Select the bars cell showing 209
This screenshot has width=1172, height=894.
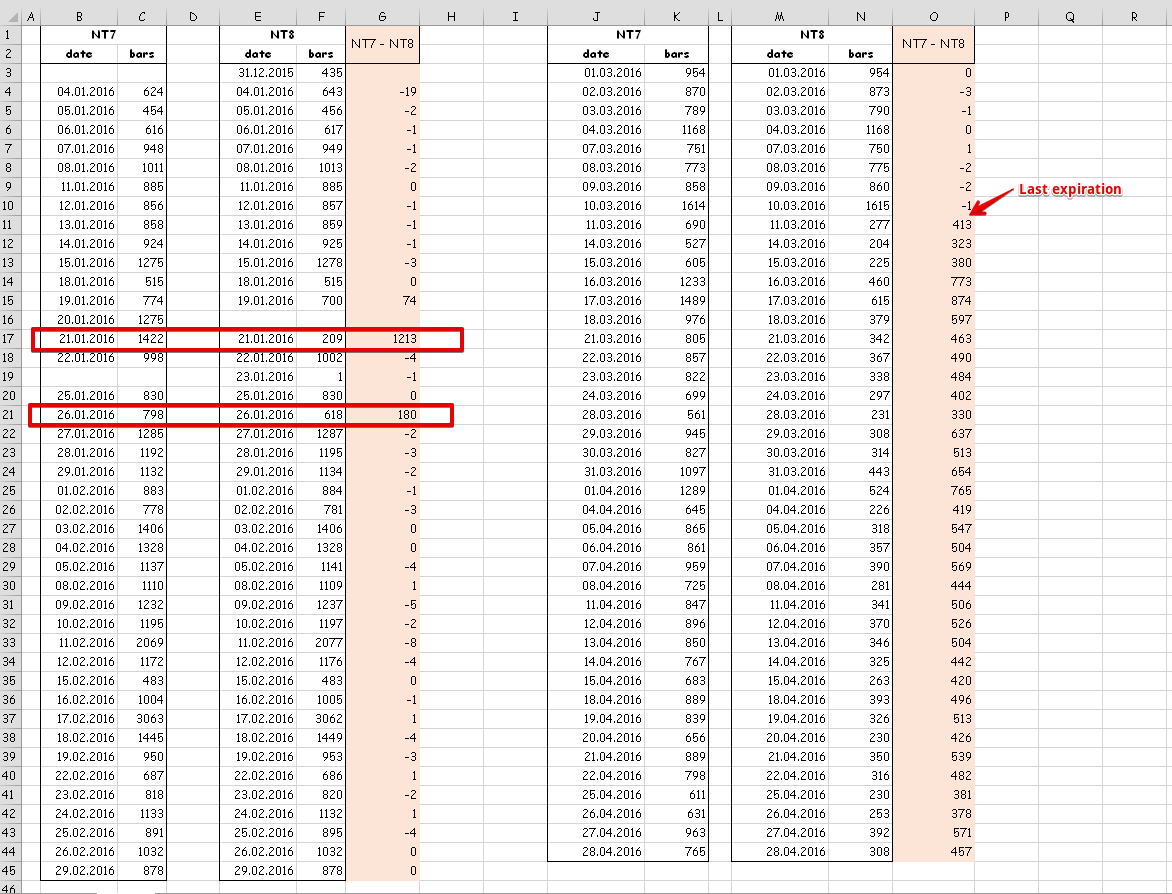coord(321,339)
